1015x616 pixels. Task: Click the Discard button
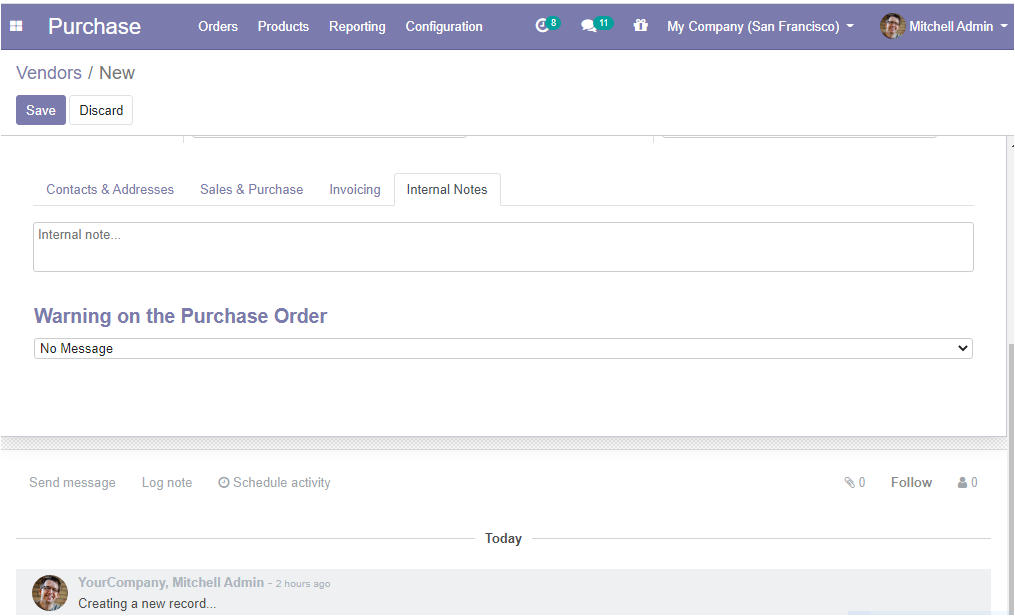coord(101,110)
